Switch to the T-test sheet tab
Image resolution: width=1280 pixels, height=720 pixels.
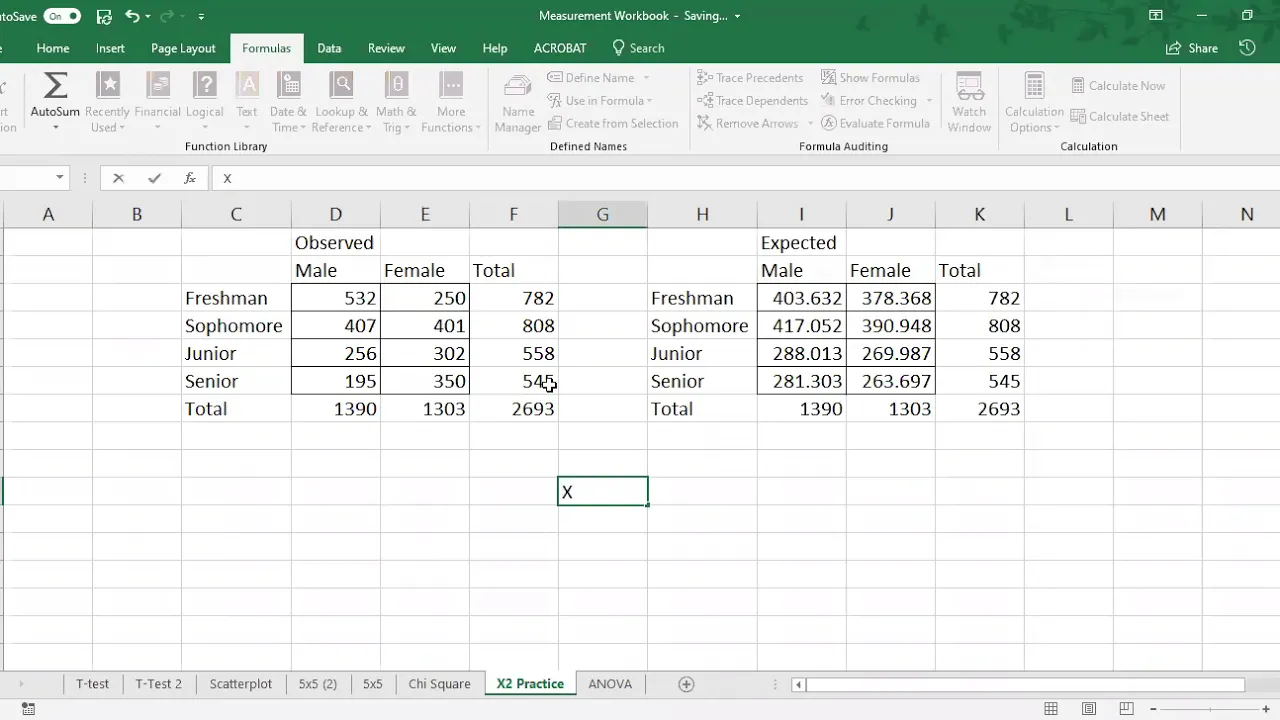pyautogui.click(x=92, y=684)
